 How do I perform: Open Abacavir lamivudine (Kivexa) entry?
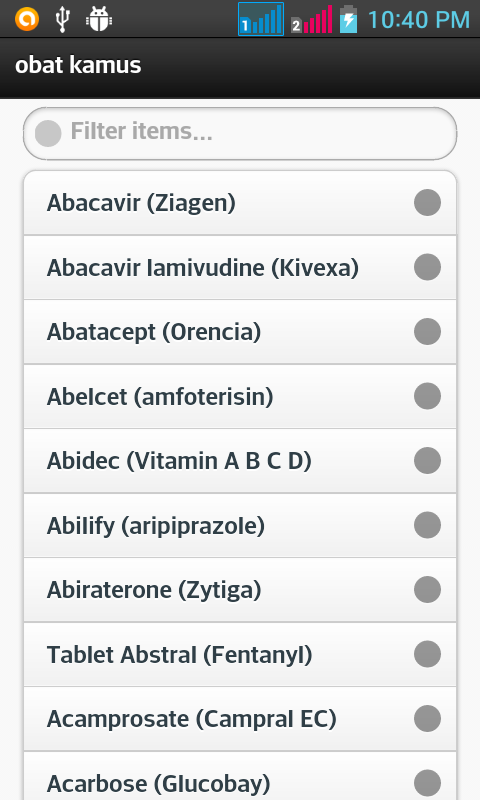pyautogui.click(x=240, y=267)
